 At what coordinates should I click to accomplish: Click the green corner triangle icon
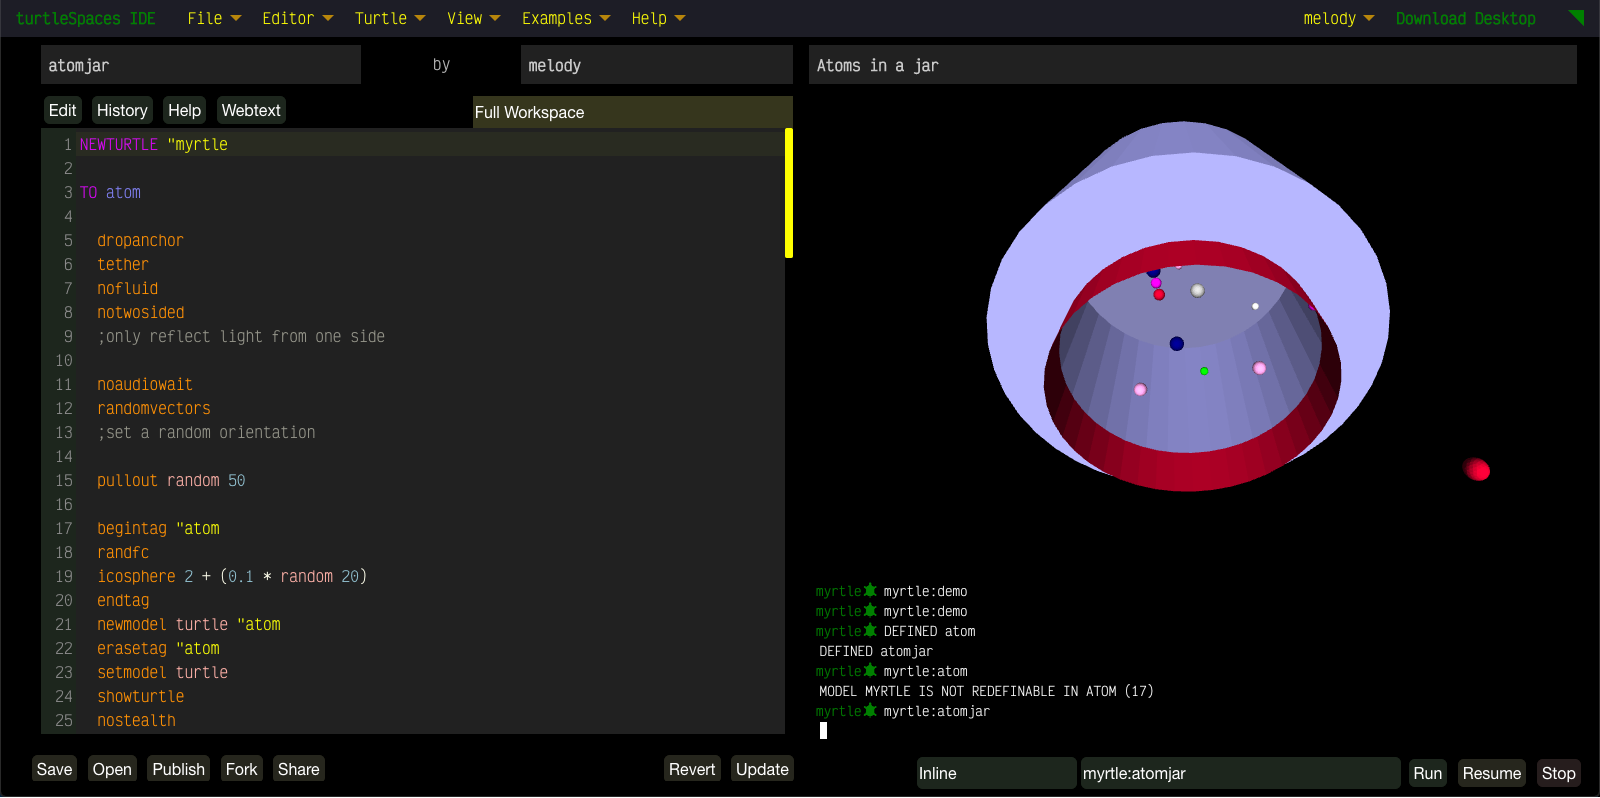tap(1577, 17)
